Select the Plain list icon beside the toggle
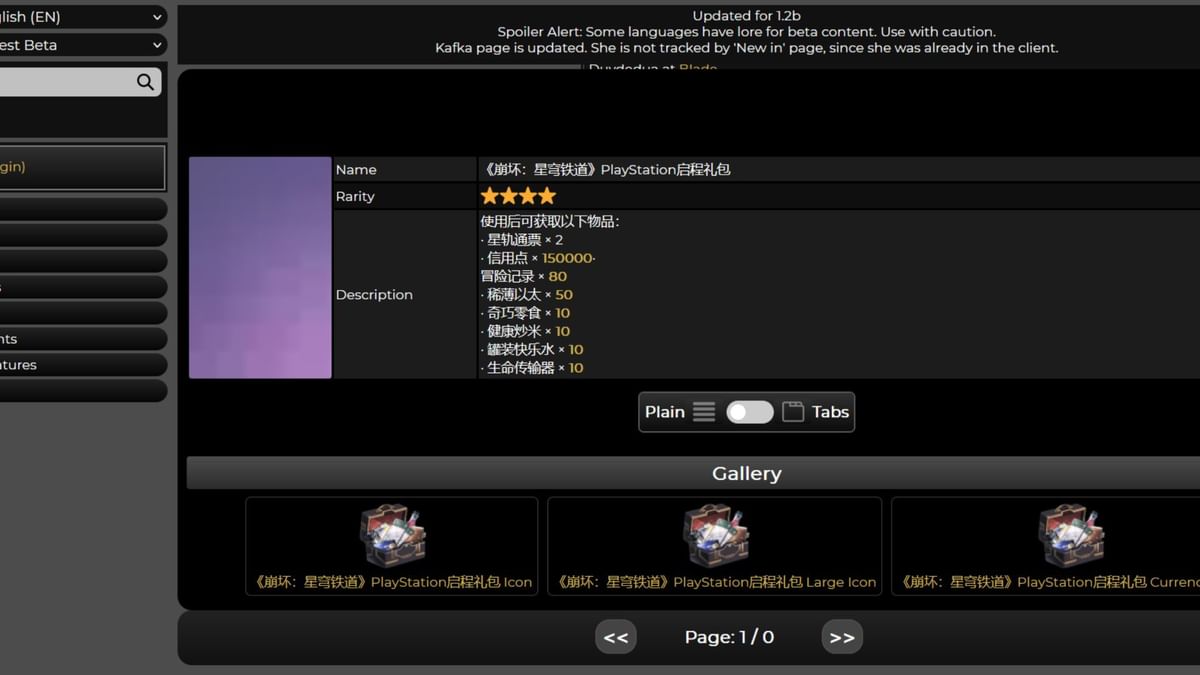This screenshot has width=1200, height=675. click(703, 411)
